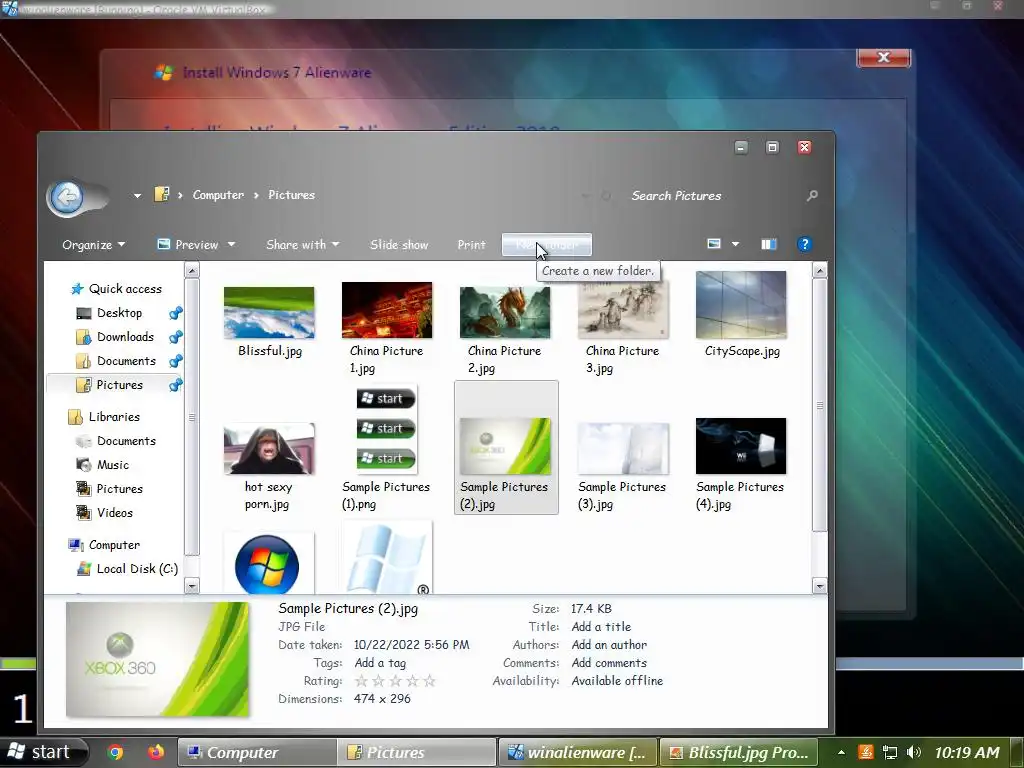Select China Picture 2.jpg dragon thumbnail
The width and height of the screenshot is (1024, 768).
tap(505, 312)
